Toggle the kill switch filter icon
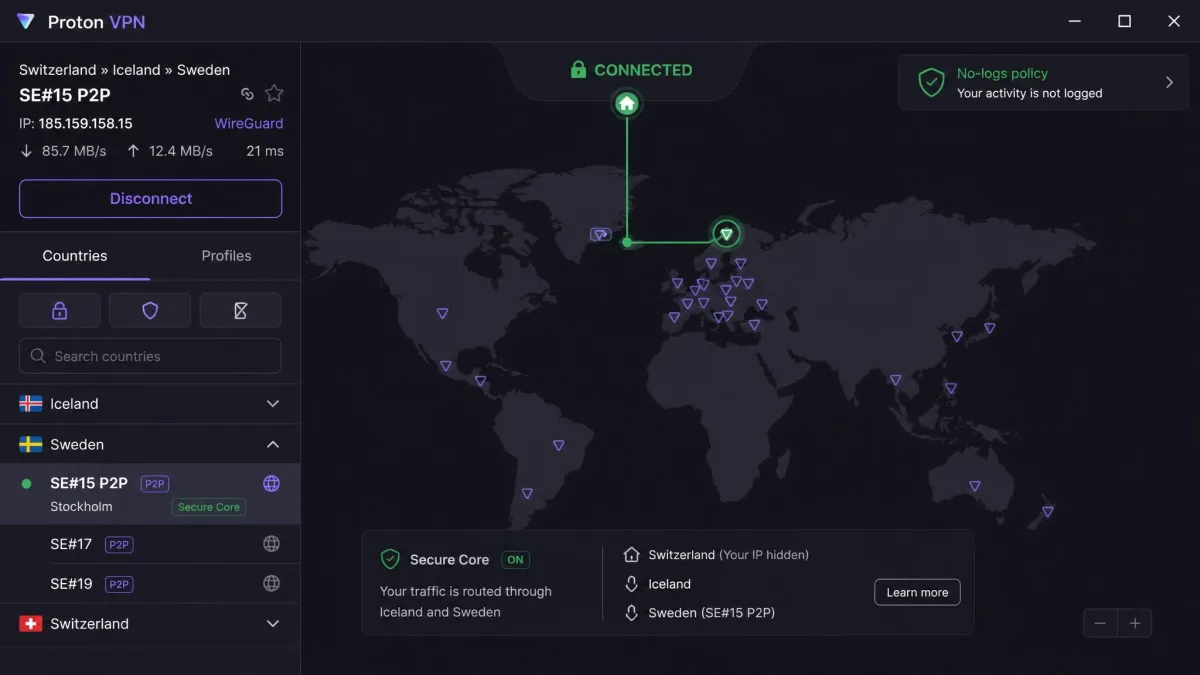The width and height of the screenshot is (1200, 675). pos(240,311)
